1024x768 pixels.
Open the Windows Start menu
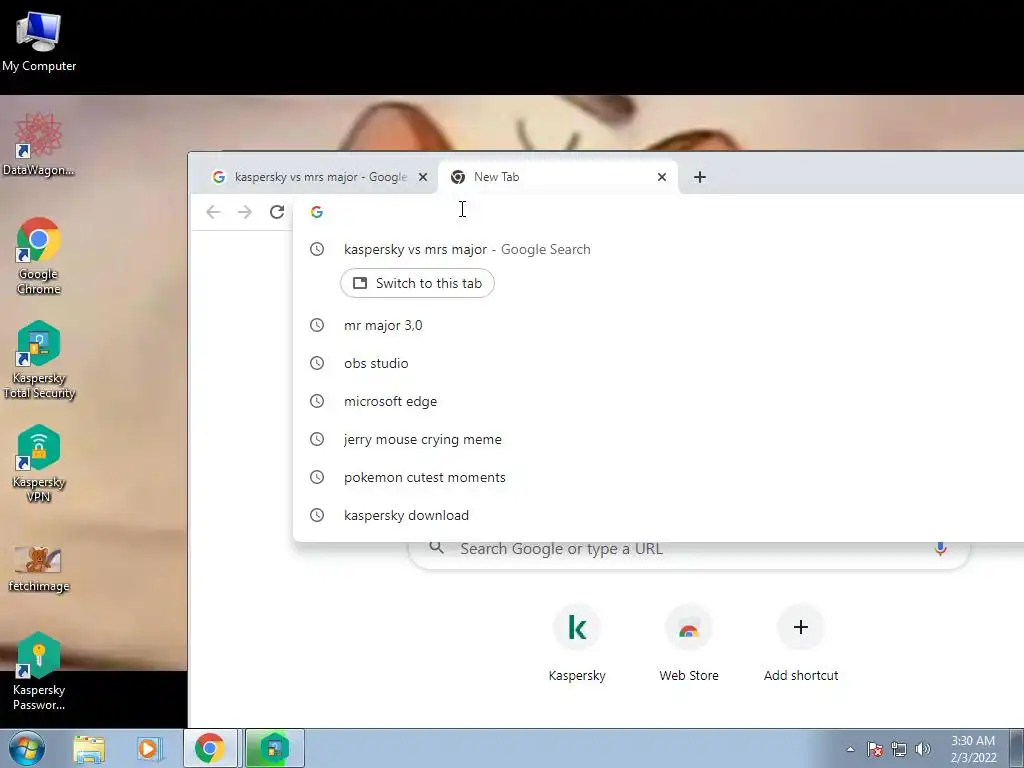(x=27, y=748)
